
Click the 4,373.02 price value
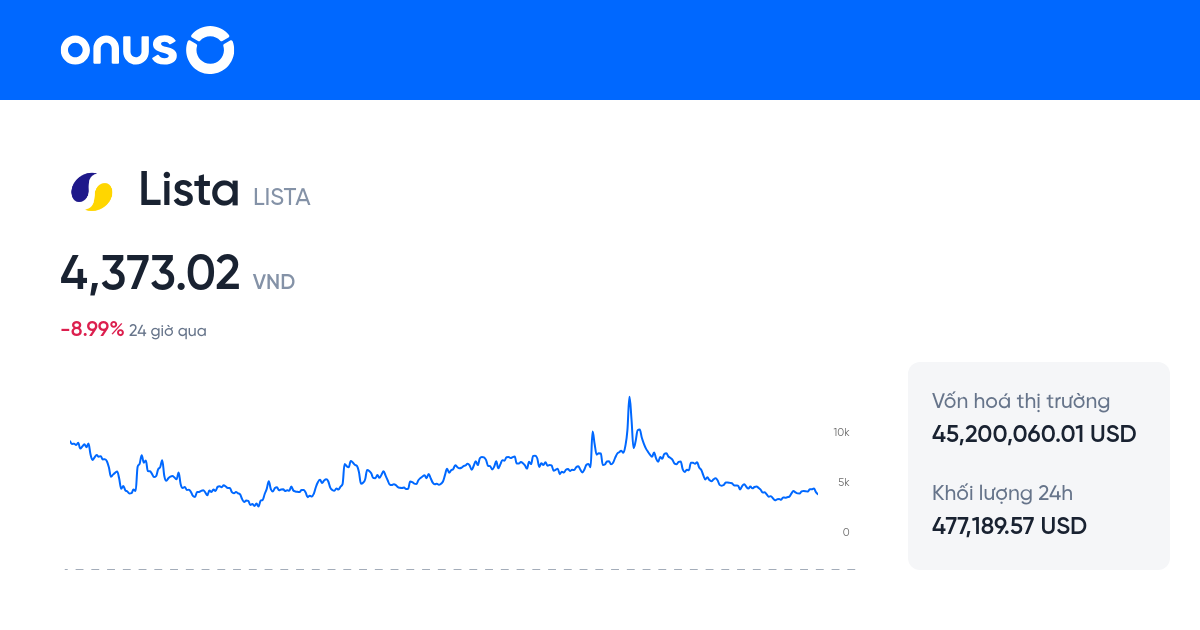pos(150,273)
